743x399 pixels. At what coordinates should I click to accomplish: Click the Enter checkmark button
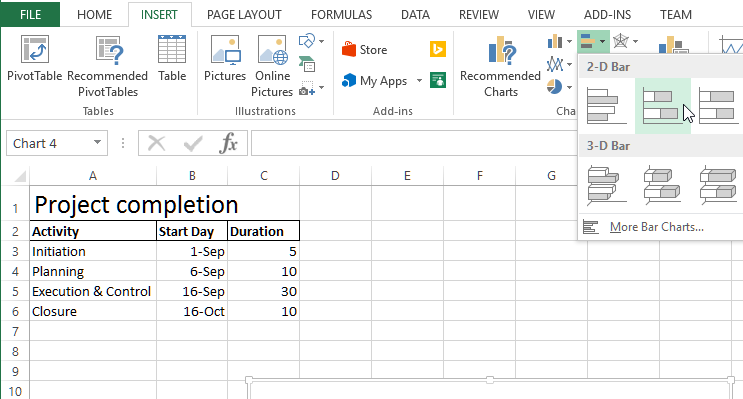[x=192, y=143]
